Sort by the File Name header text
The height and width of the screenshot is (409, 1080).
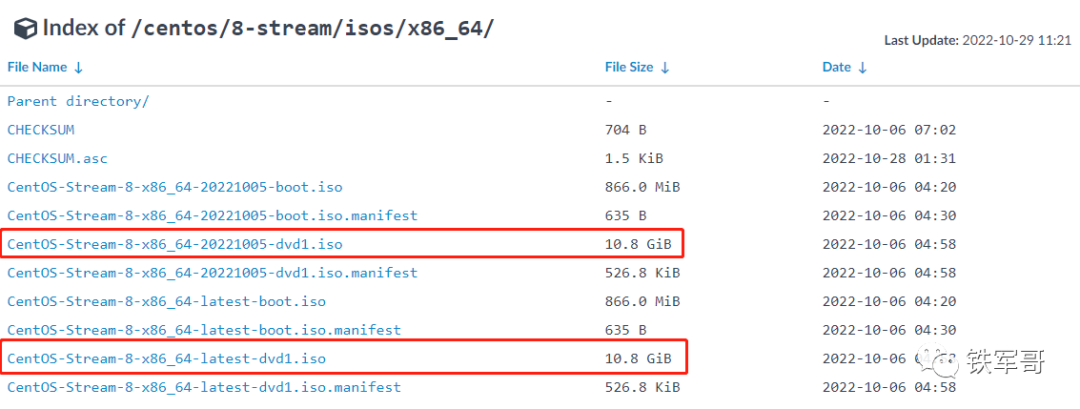(x=37, y=68)
